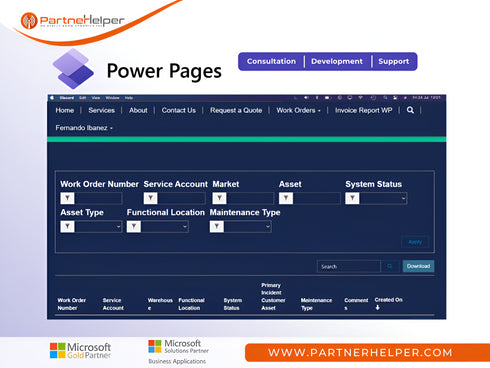
Task: Open the Maintenance Type dropdown
Action: click(x=248, y=227)
